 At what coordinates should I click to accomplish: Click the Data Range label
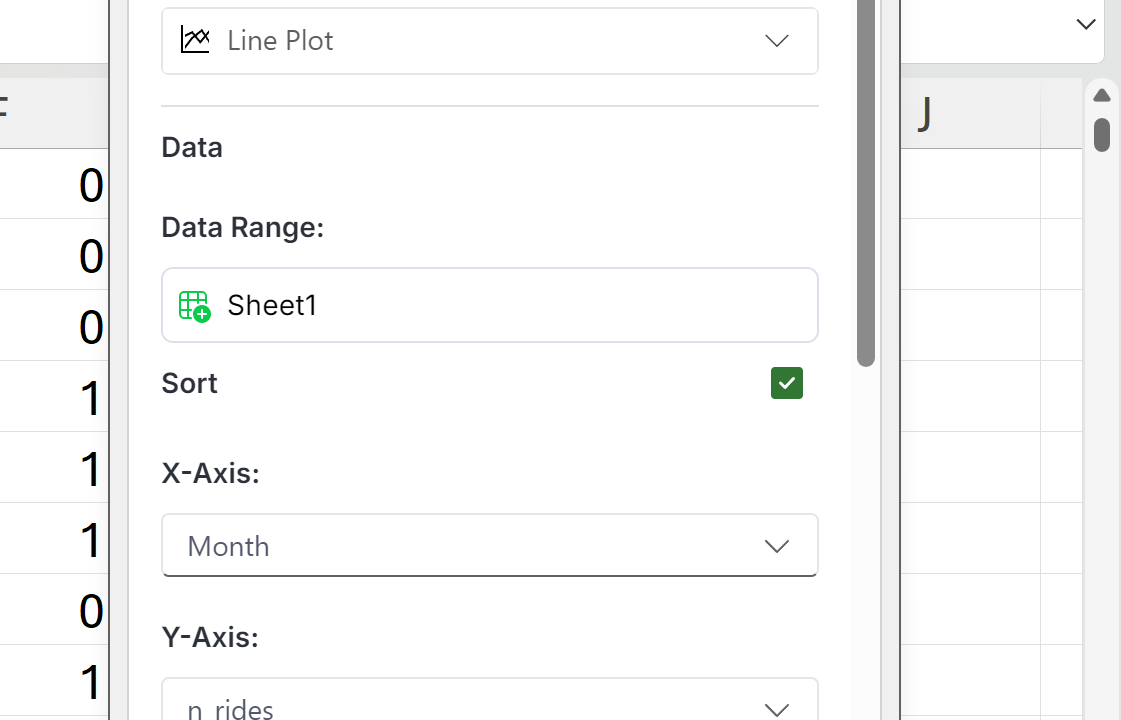point(243,228)
